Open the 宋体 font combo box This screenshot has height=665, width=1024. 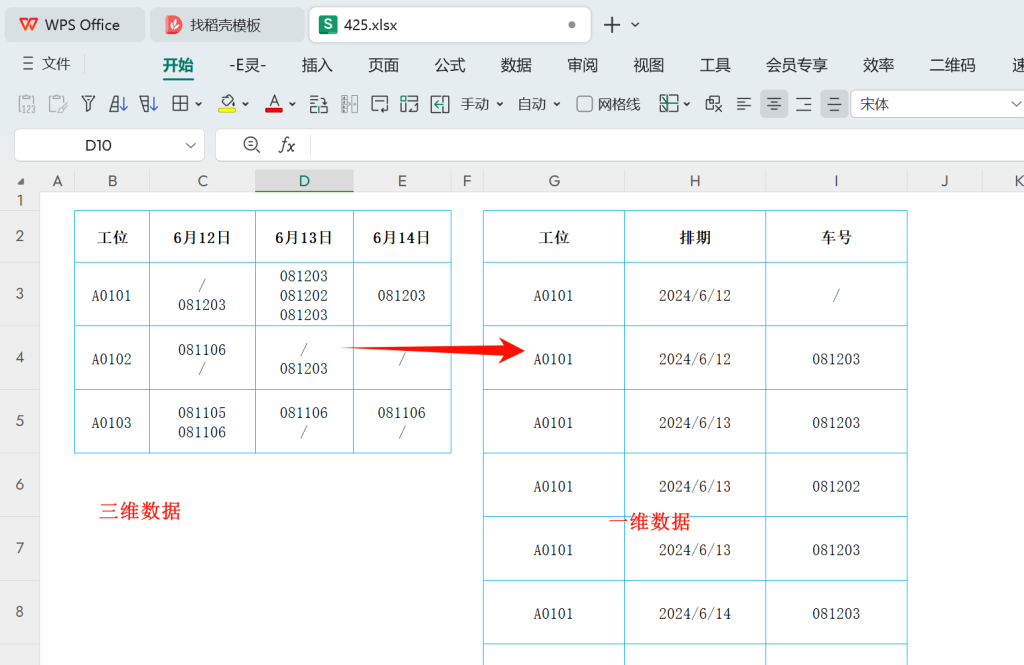tap(937, 104)
